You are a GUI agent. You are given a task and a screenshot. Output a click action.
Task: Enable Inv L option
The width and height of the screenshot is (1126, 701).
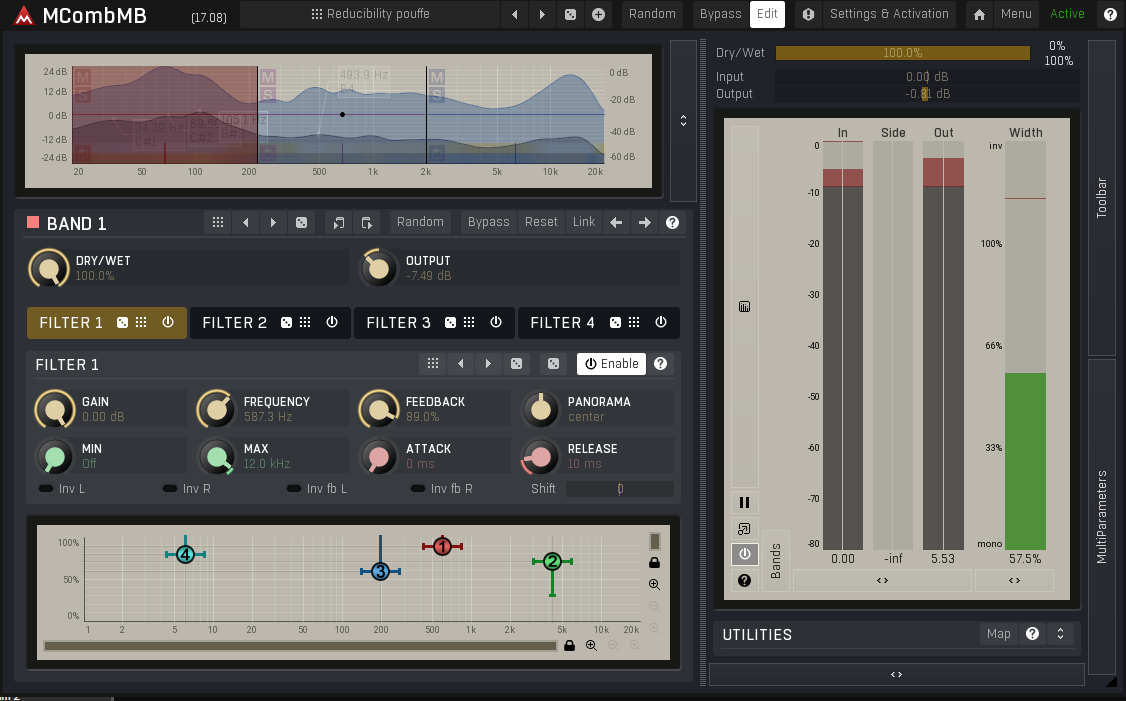(x=62, y=488)
